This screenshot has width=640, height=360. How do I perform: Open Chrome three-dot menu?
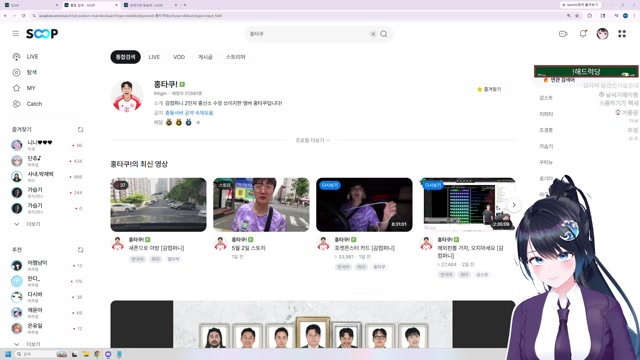coord(635,16)
